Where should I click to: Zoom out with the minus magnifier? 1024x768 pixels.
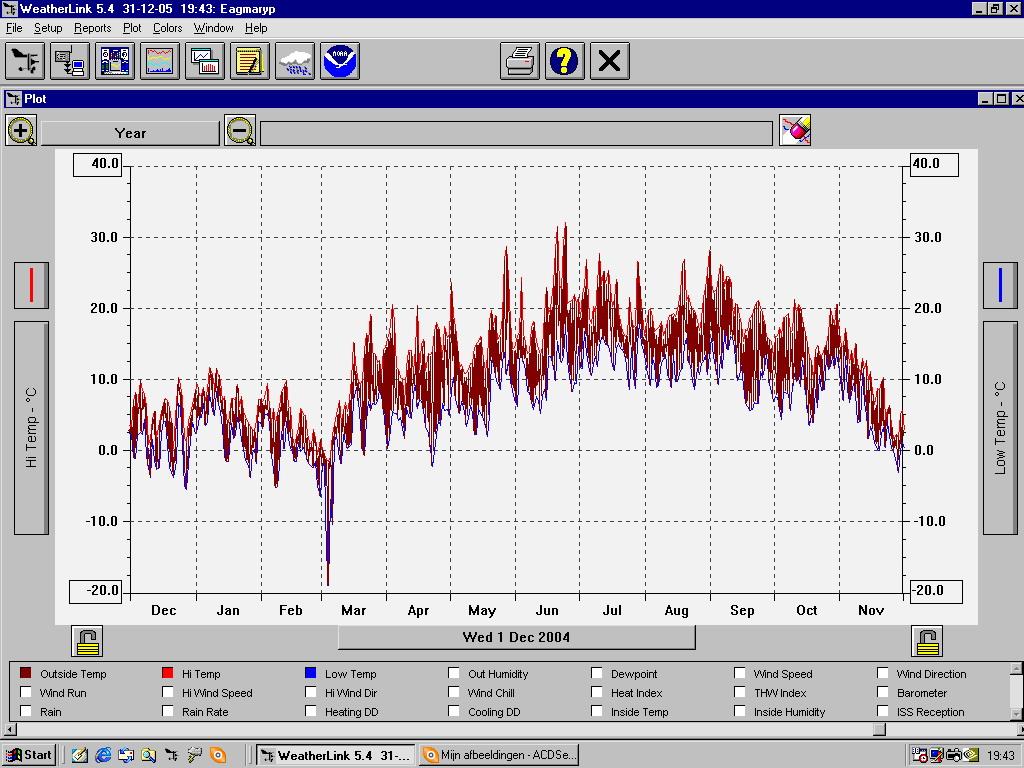pos(240,131)
